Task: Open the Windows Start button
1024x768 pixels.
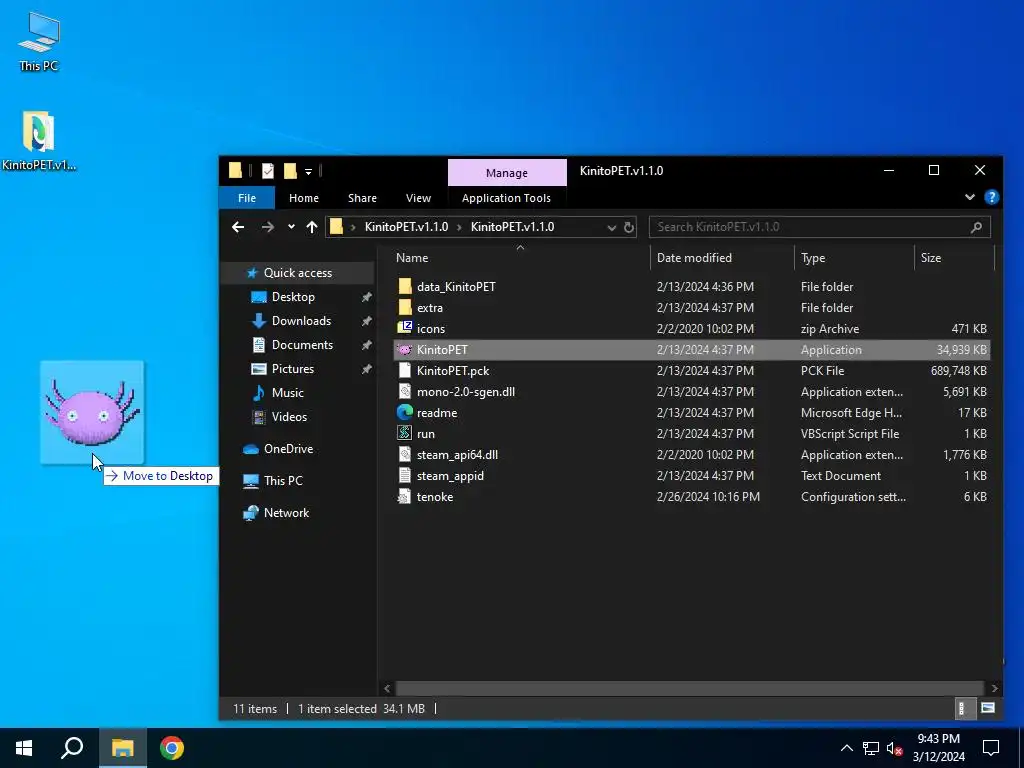Action: (x=24, y=748)
